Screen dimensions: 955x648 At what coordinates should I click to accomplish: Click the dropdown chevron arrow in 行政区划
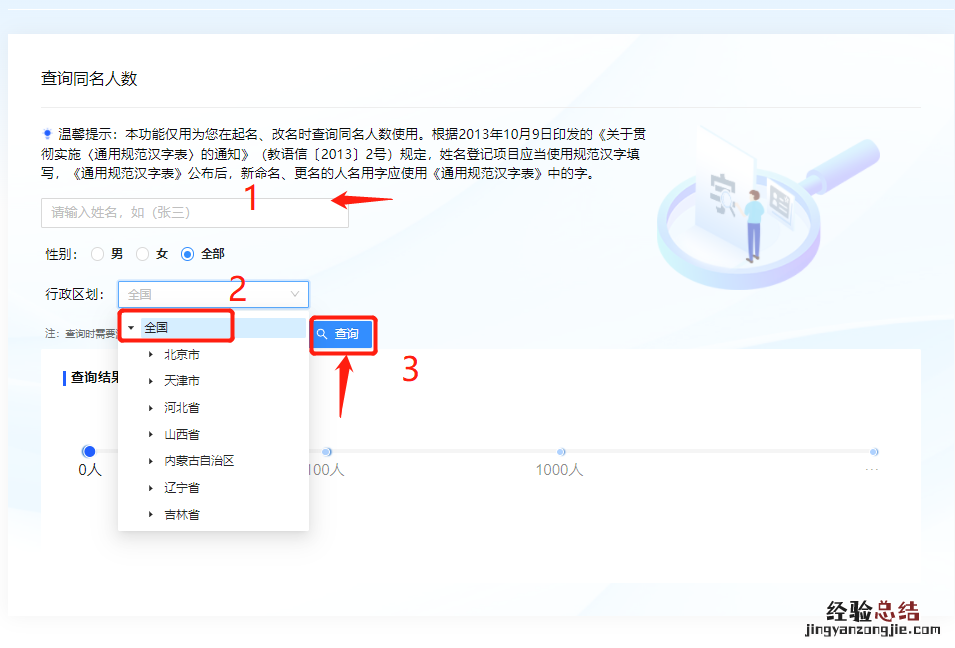pyautogui.click(x=295, y=294)
